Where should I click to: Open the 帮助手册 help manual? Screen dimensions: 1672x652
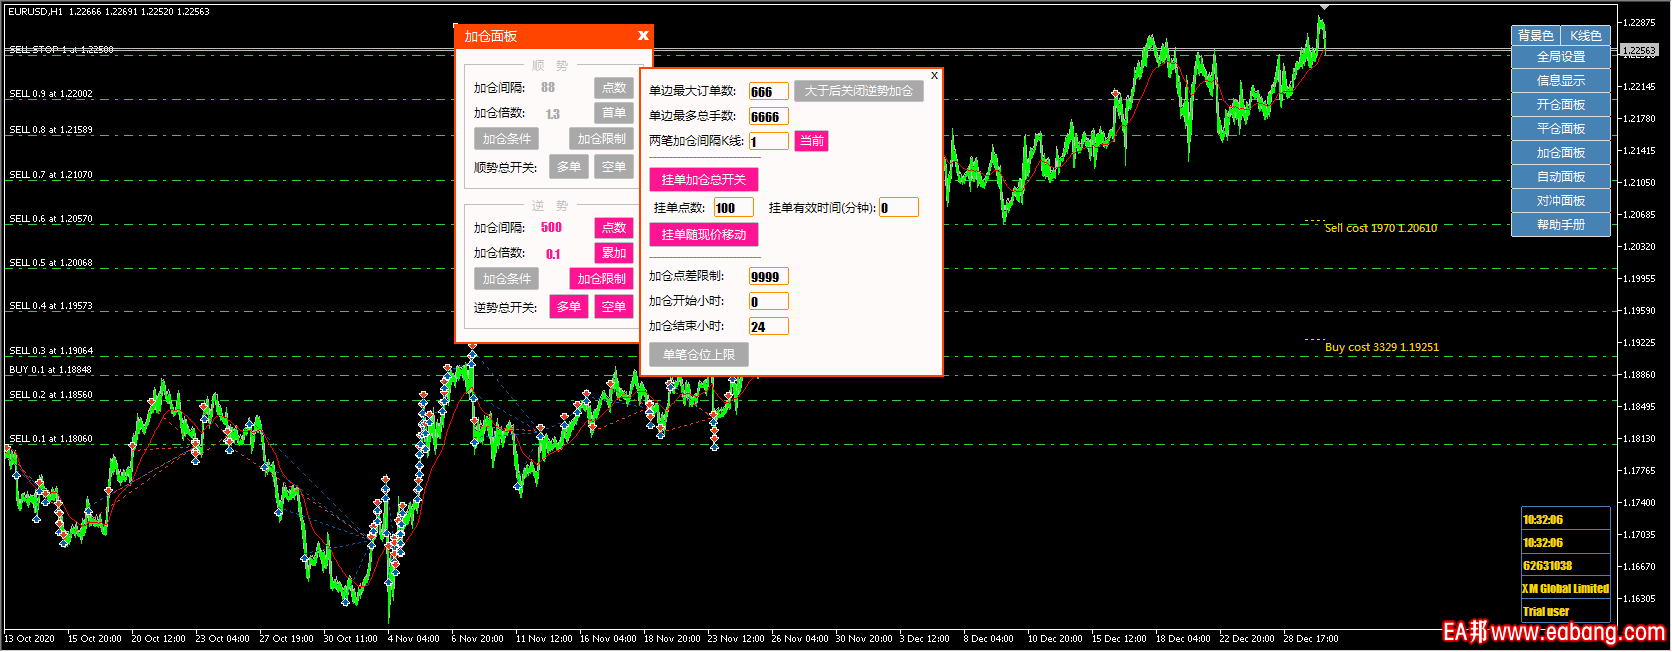click(x=1560, y=225)
